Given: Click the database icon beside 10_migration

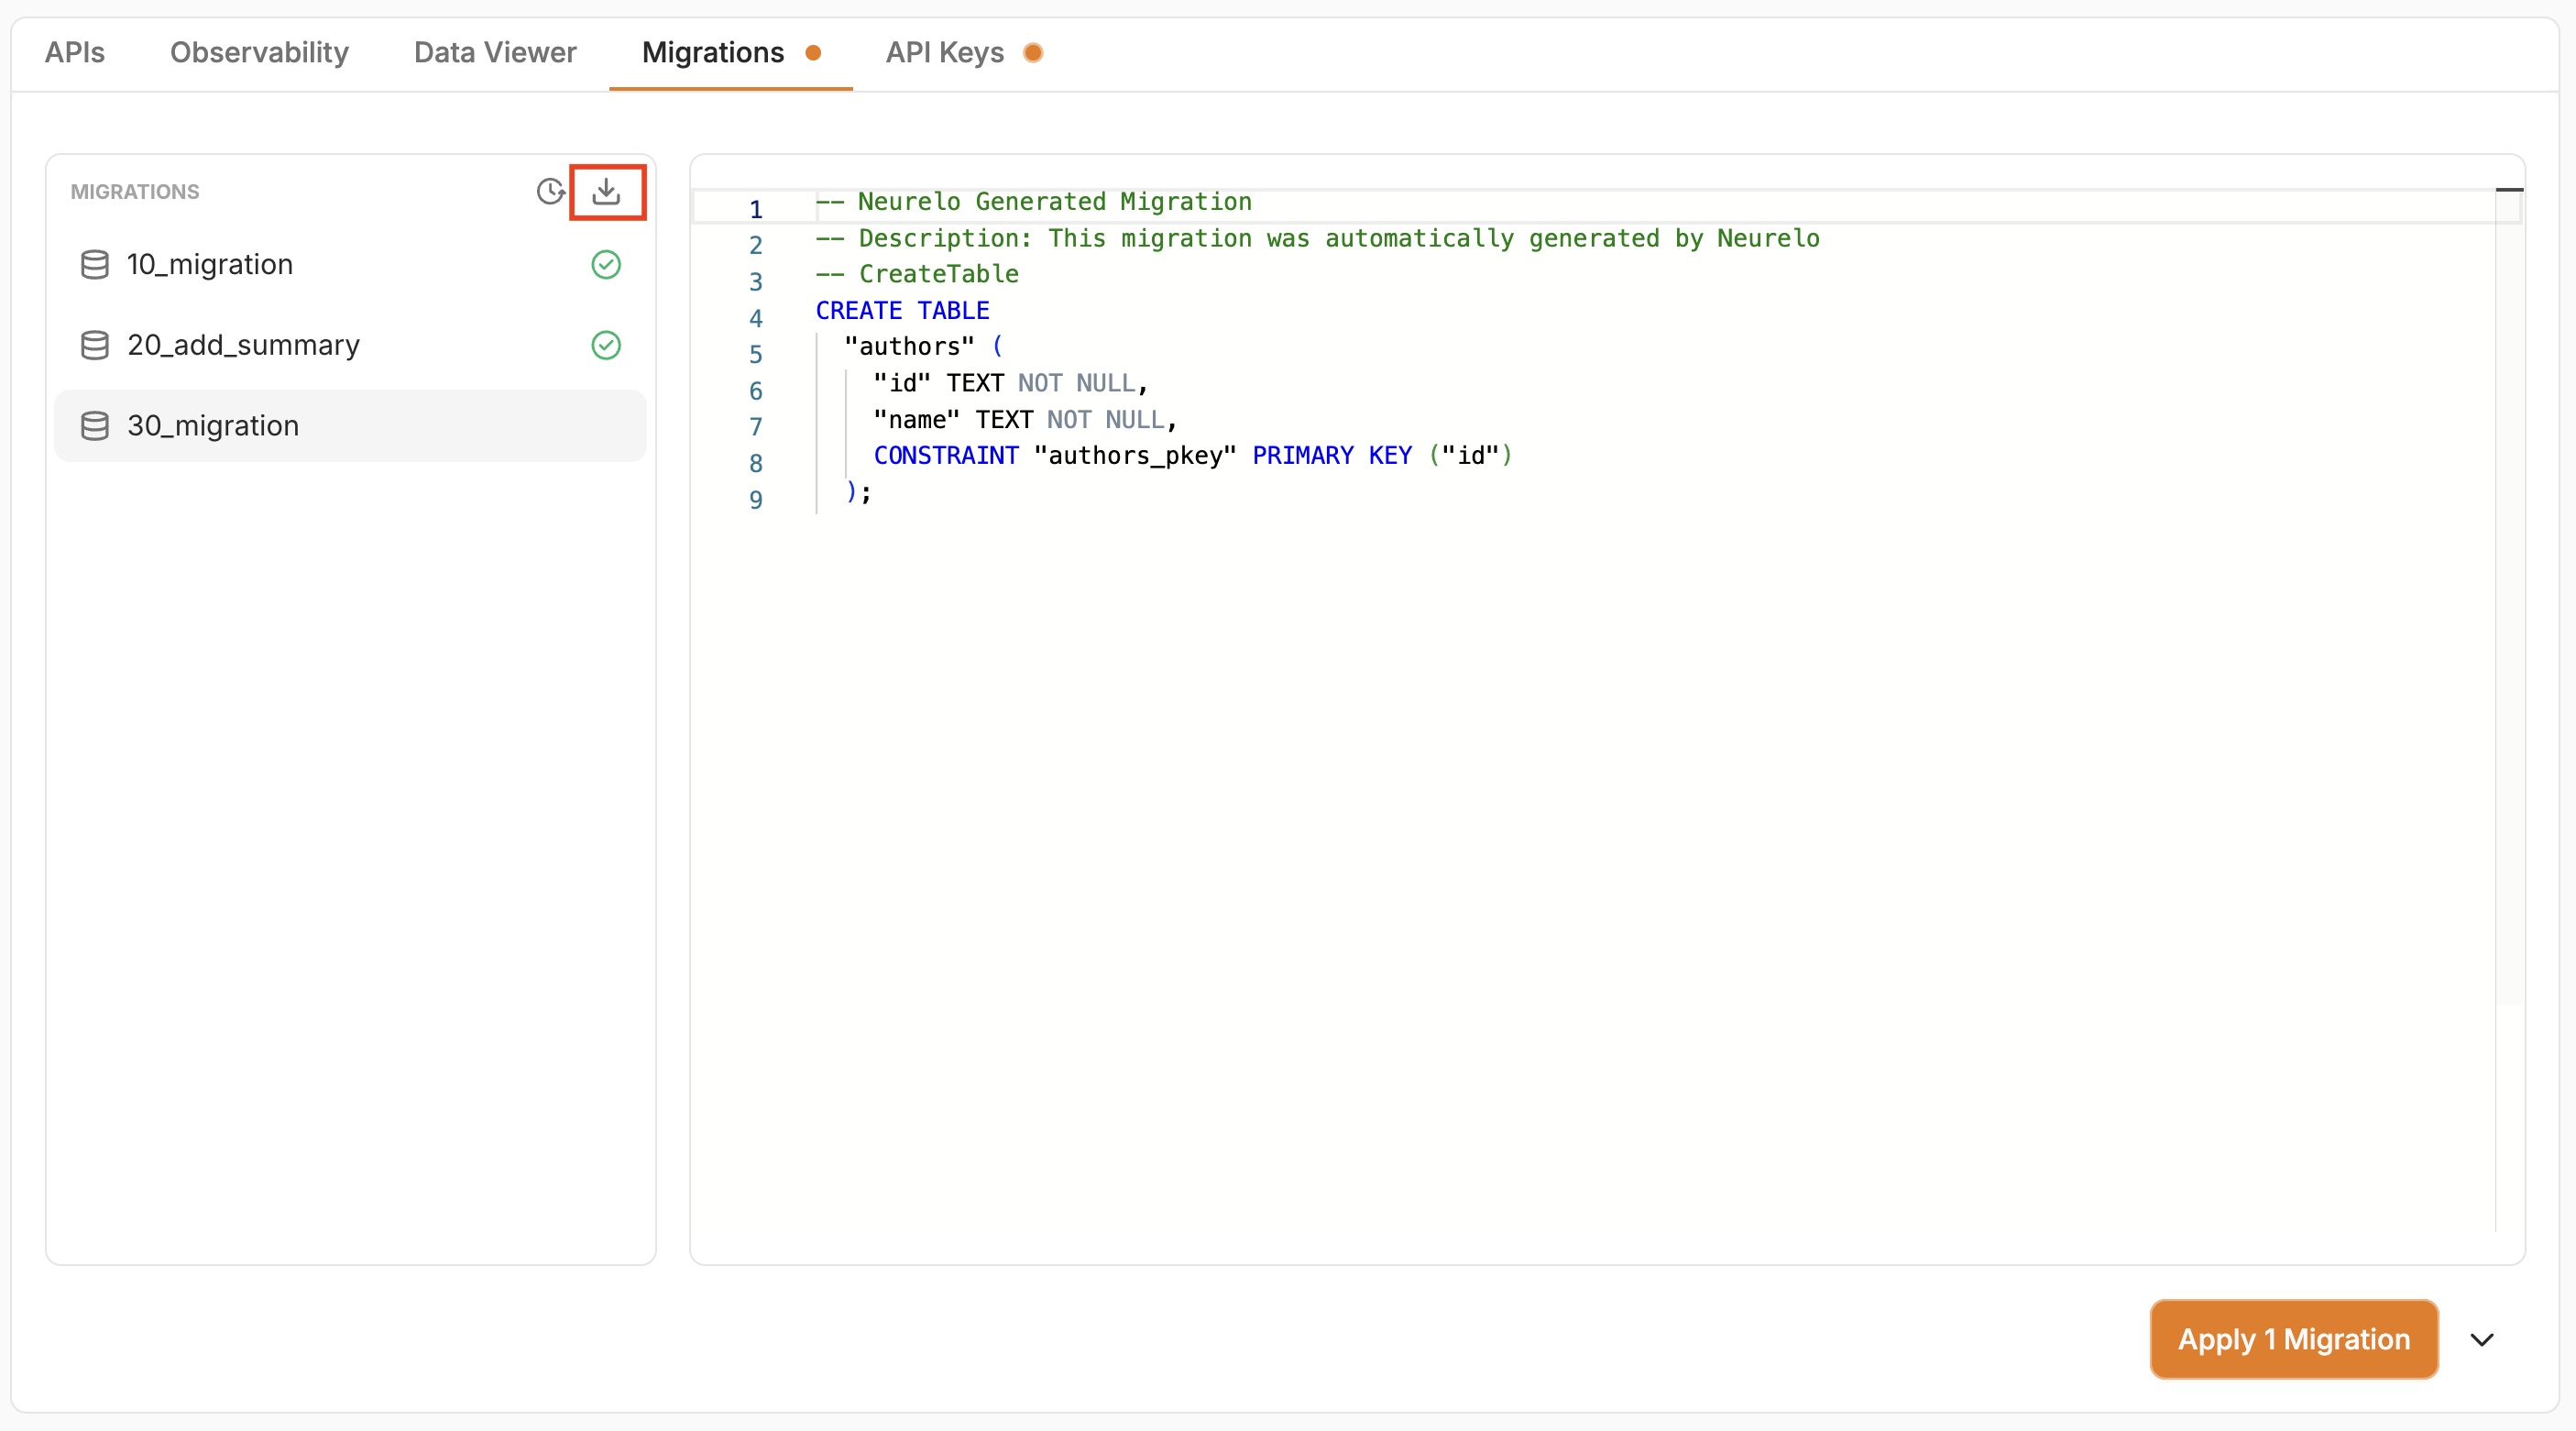Looking at the screenshot, I should 94,265.
